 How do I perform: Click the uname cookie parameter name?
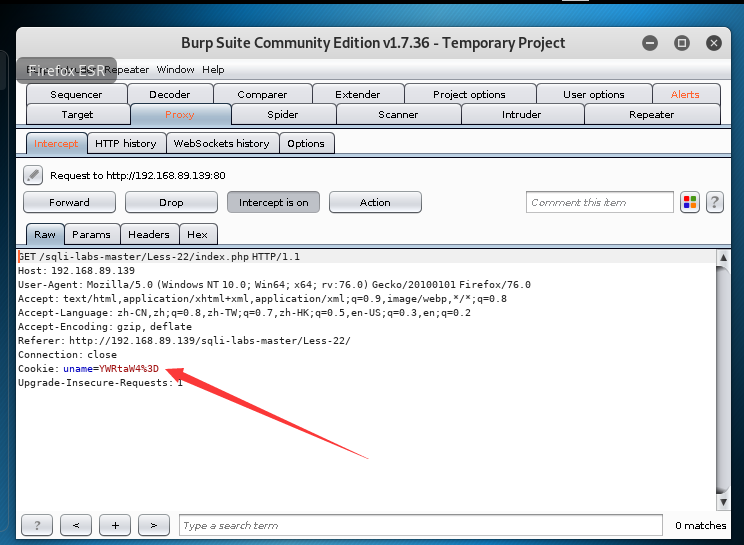(x=78, y=369)
